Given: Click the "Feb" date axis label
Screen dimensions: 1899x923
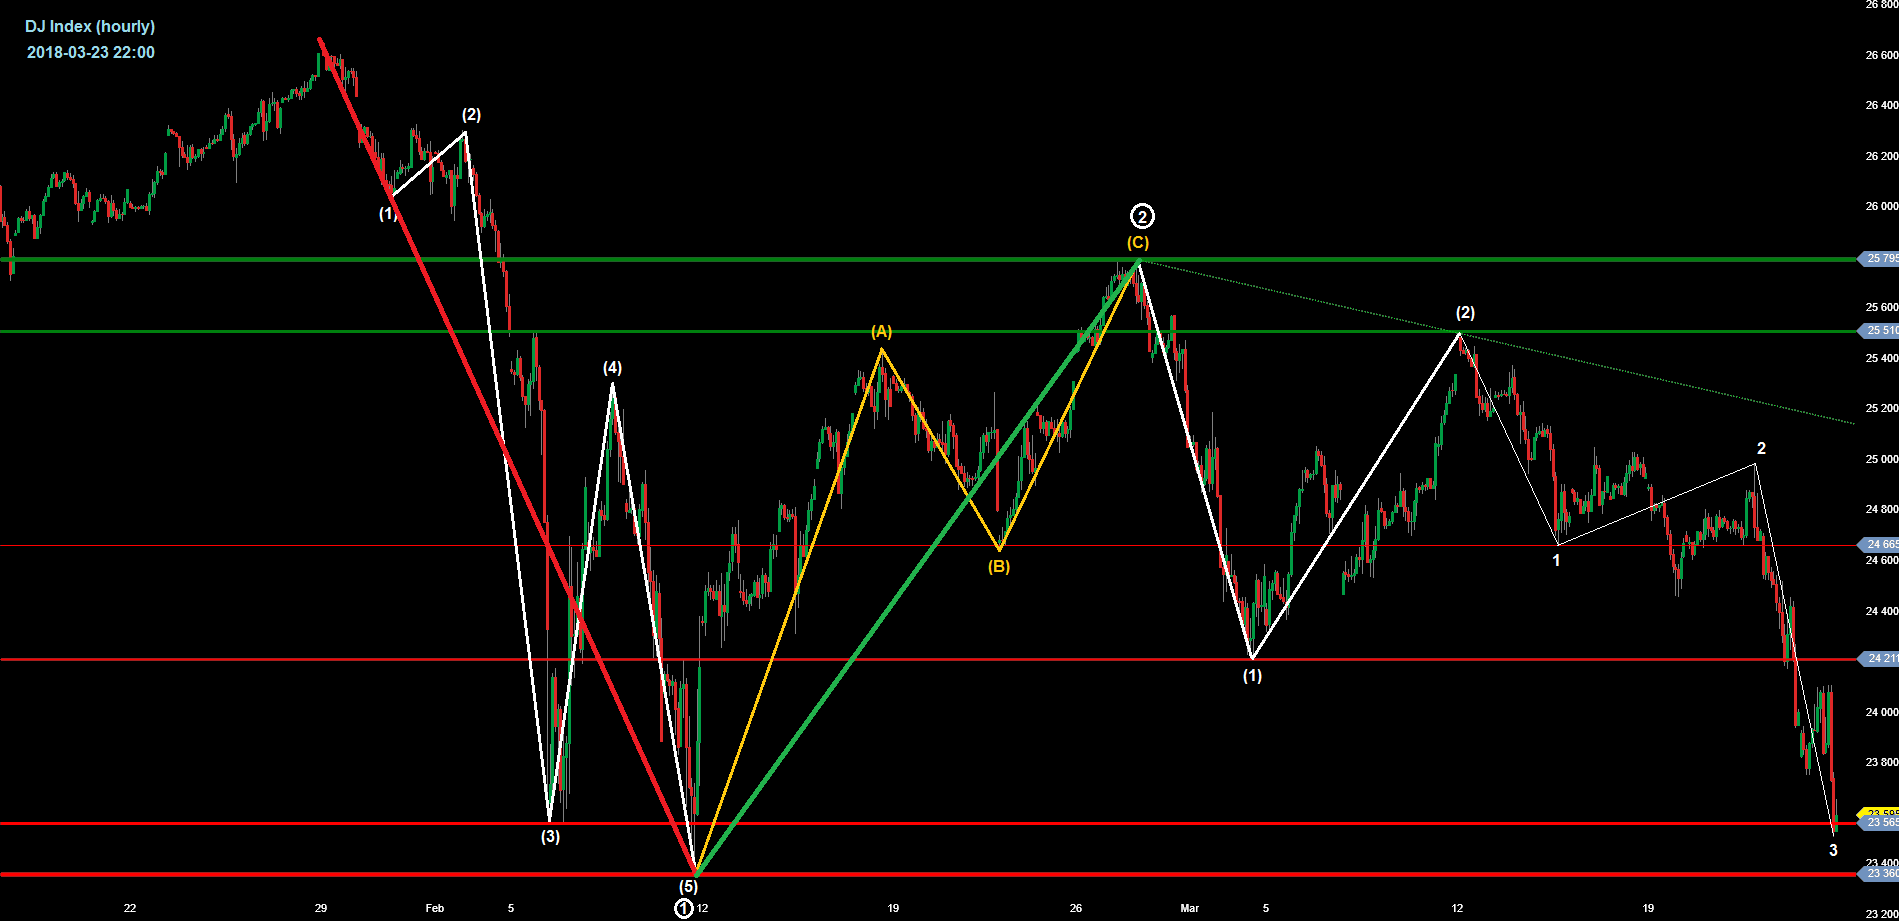Looking at the screenshot, I should (x=434, y=909).
